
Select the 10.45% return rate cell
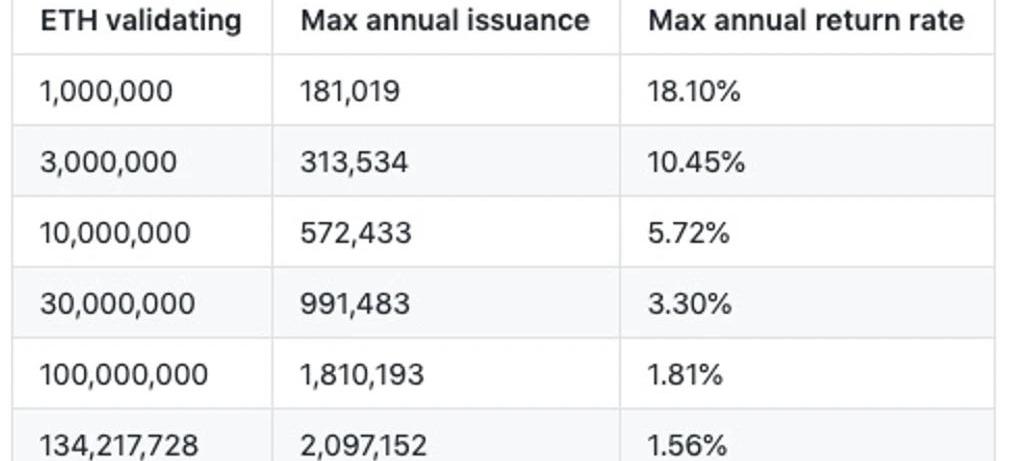point(696,162)
